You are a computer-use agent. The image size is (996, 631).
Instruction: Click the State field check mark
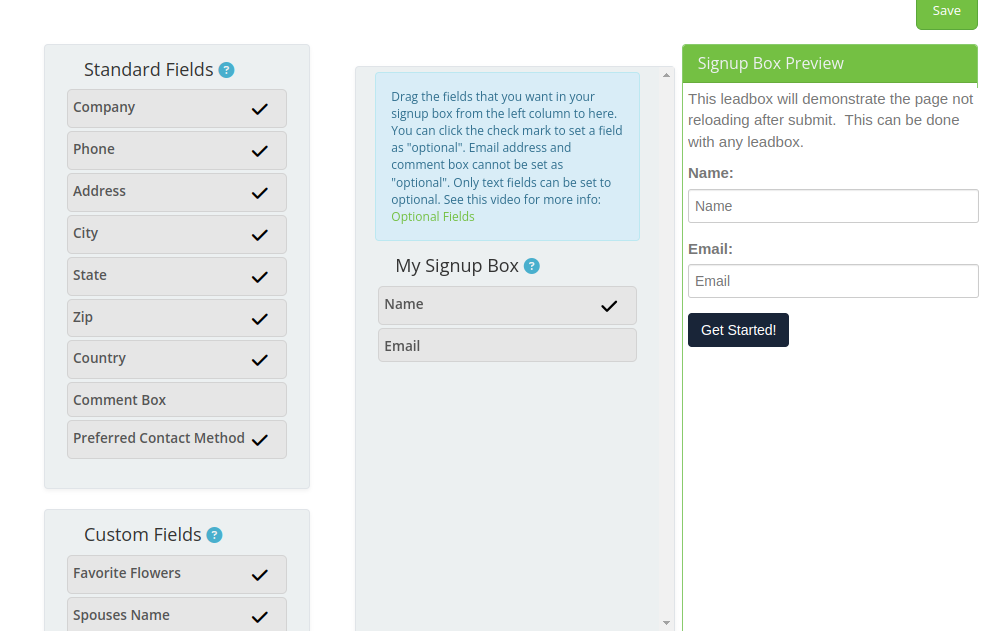coord(259,277)
